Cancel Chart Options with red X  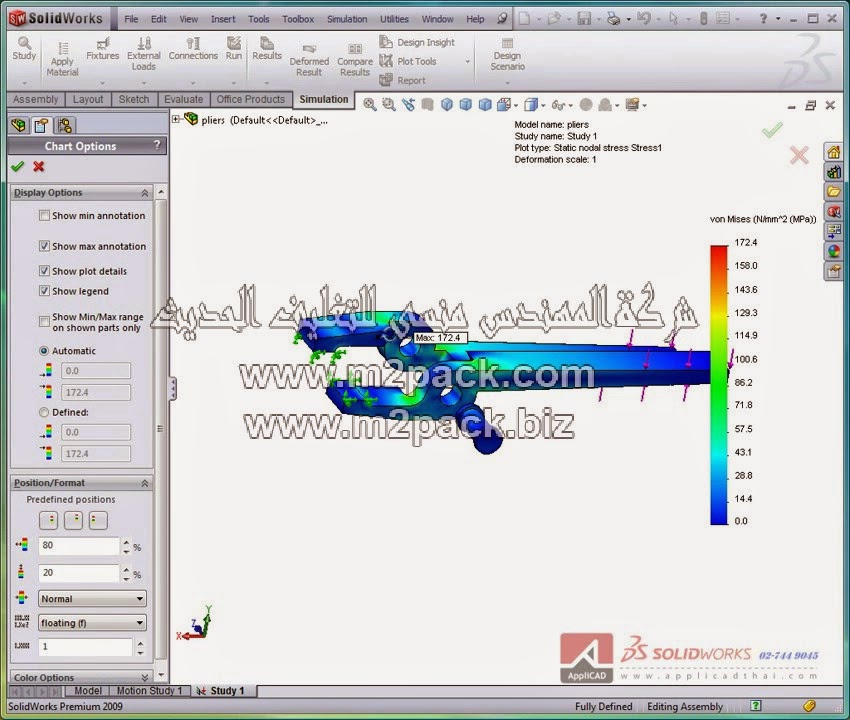pos(38,166)
